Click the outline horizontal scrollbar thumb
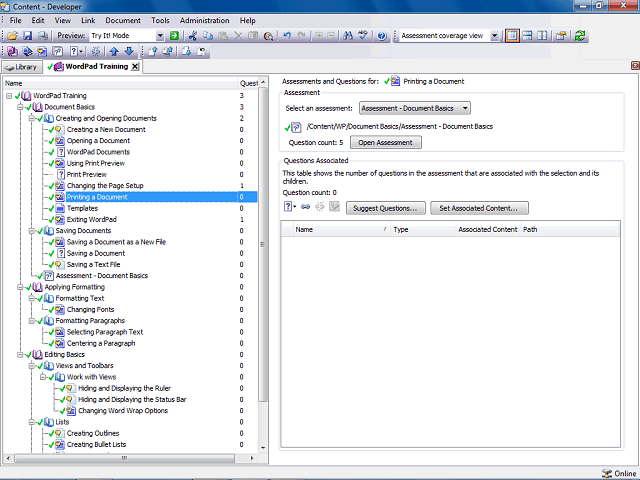 (x=124, y=458)
